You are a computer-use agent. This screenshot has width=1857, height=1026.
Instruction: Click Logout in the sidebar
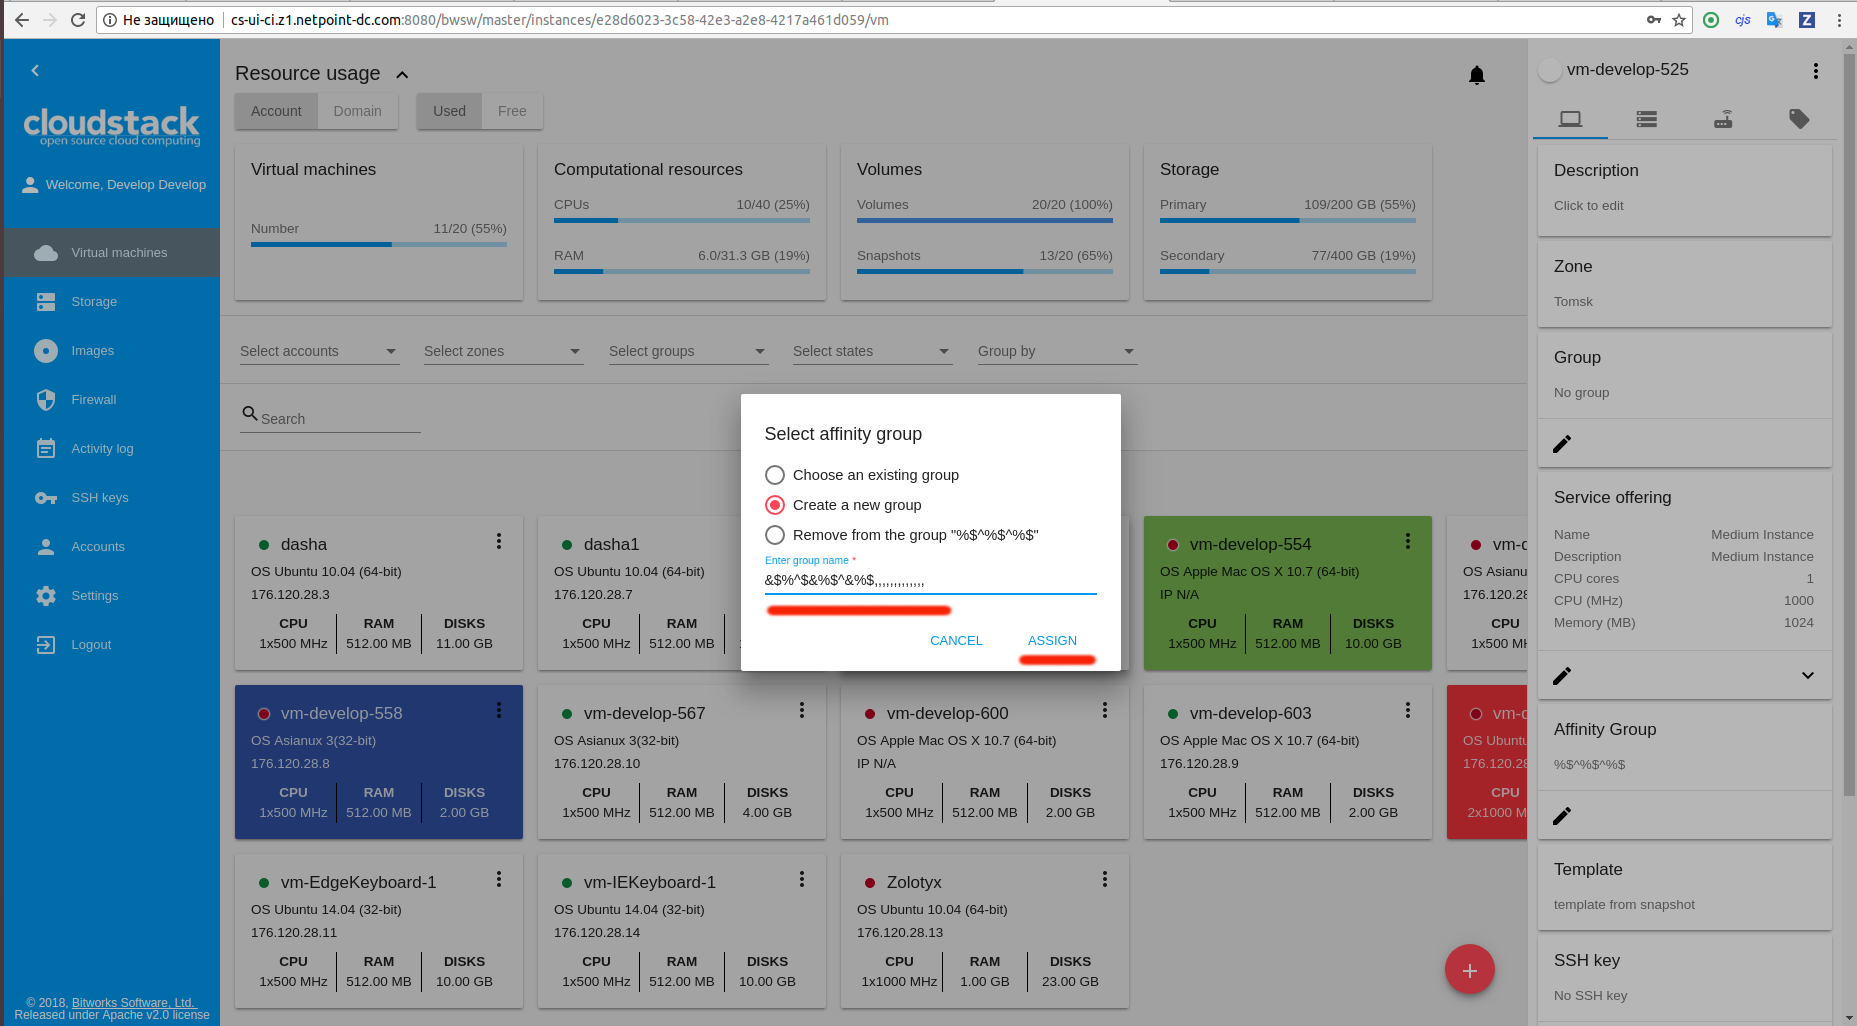coord(112,645)
